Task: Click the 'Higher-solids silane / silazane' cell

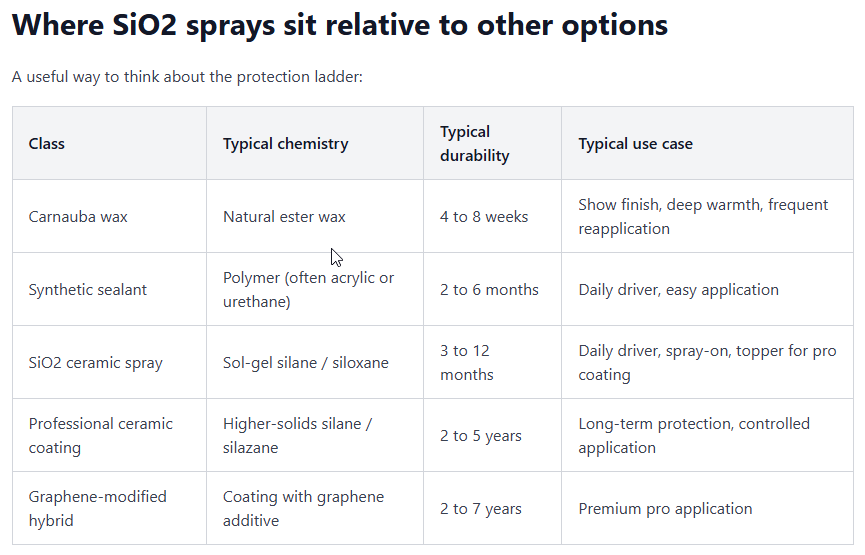Action: (x=315, y=435)
